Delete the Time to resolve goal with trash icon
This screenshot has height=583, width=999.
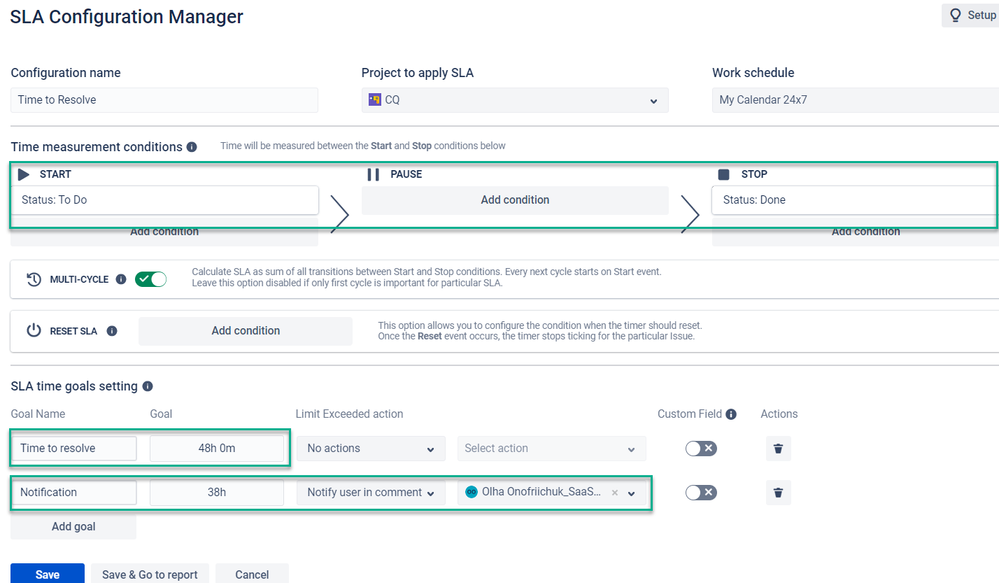tap(778, 449)
